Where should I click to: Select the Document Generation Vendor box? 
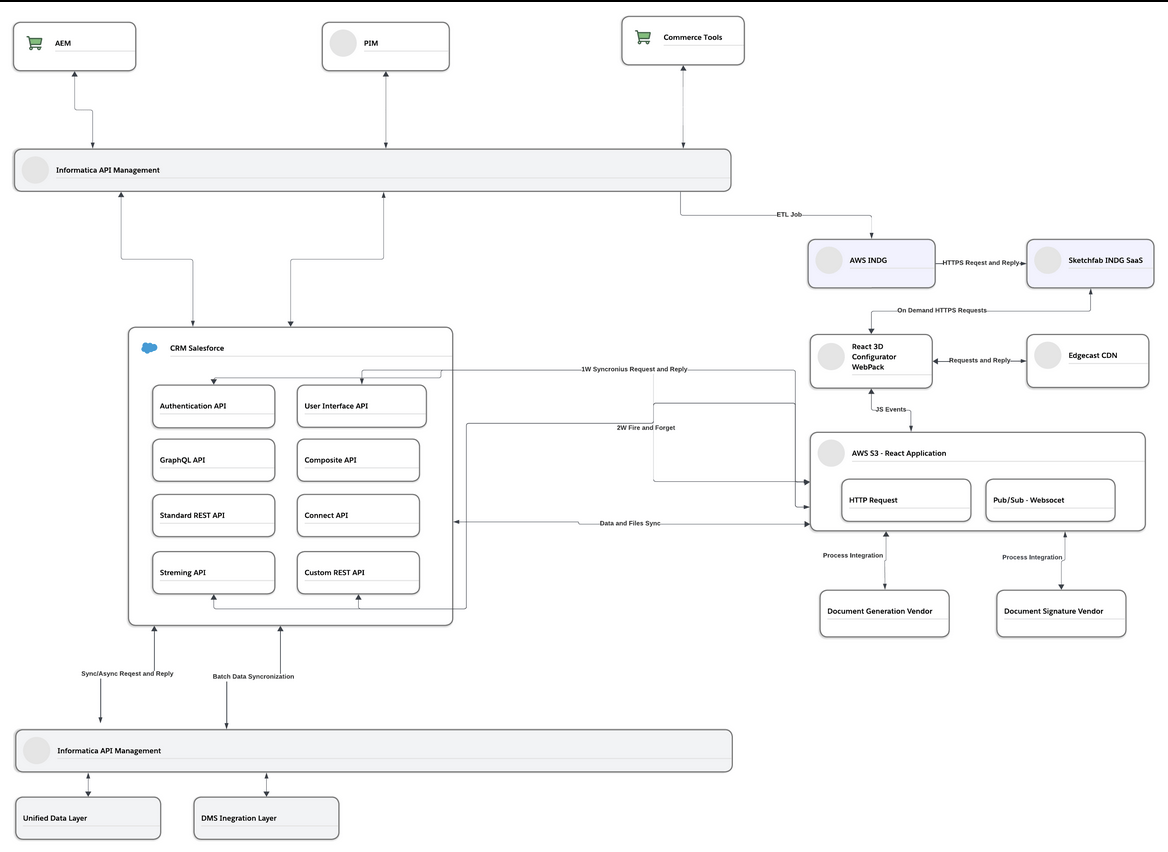point(884,614)
